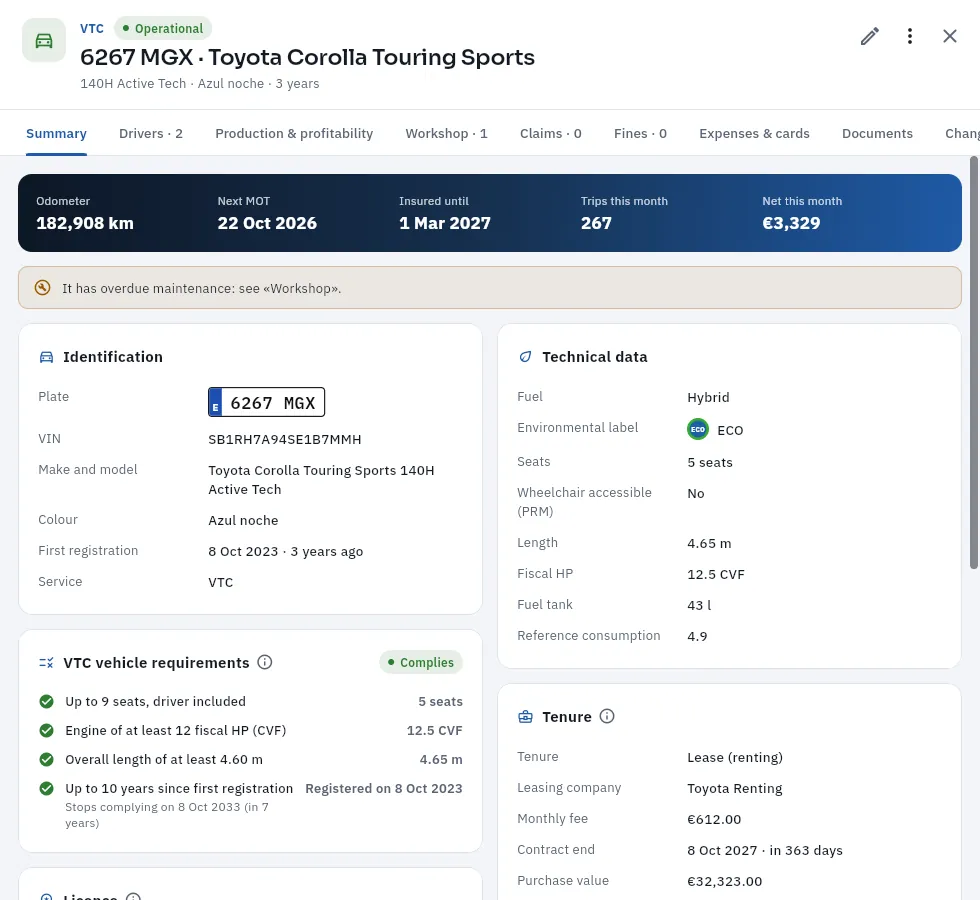Viewport: 980px width, 900px height.
Task: Click the VTC vehicle requirements checklist icon
Action: tap(46, 662)
